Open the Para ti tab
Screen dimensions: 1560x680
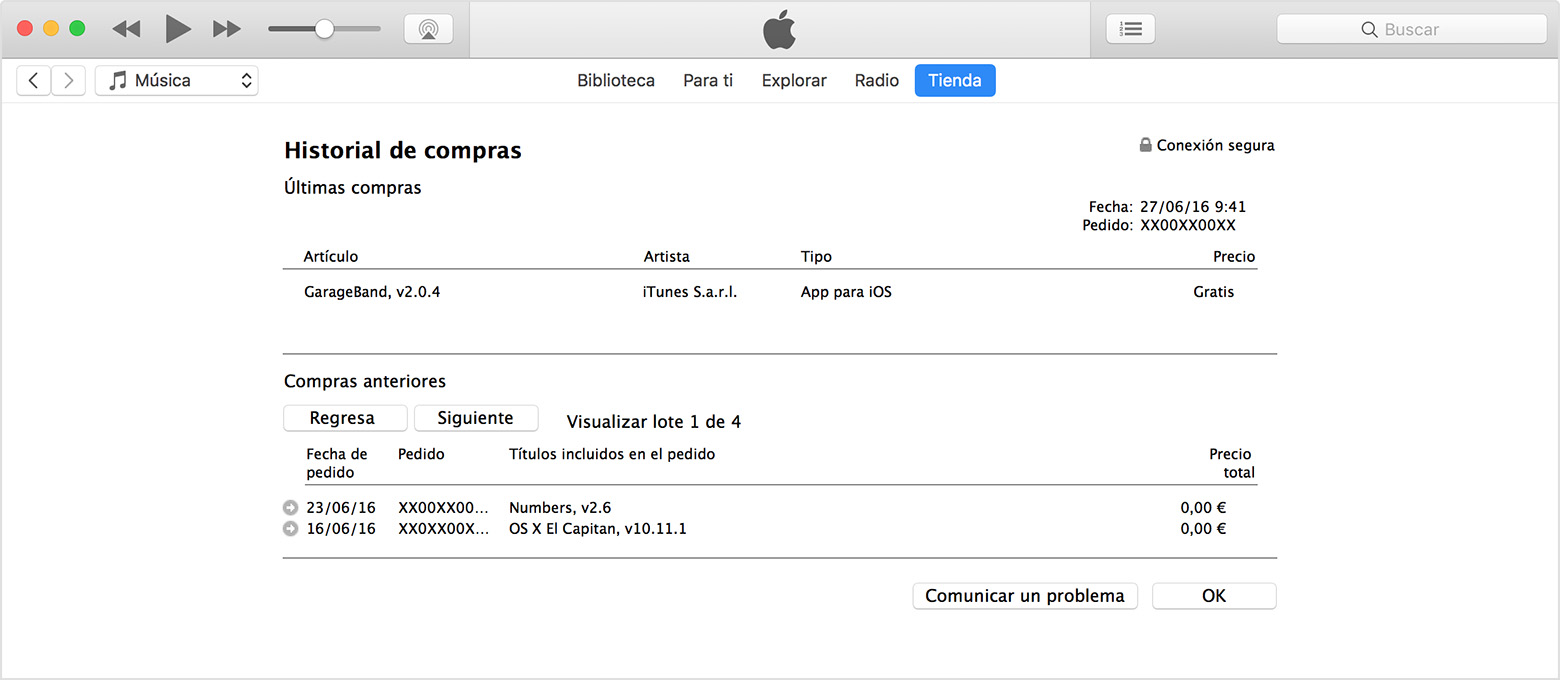708,81
